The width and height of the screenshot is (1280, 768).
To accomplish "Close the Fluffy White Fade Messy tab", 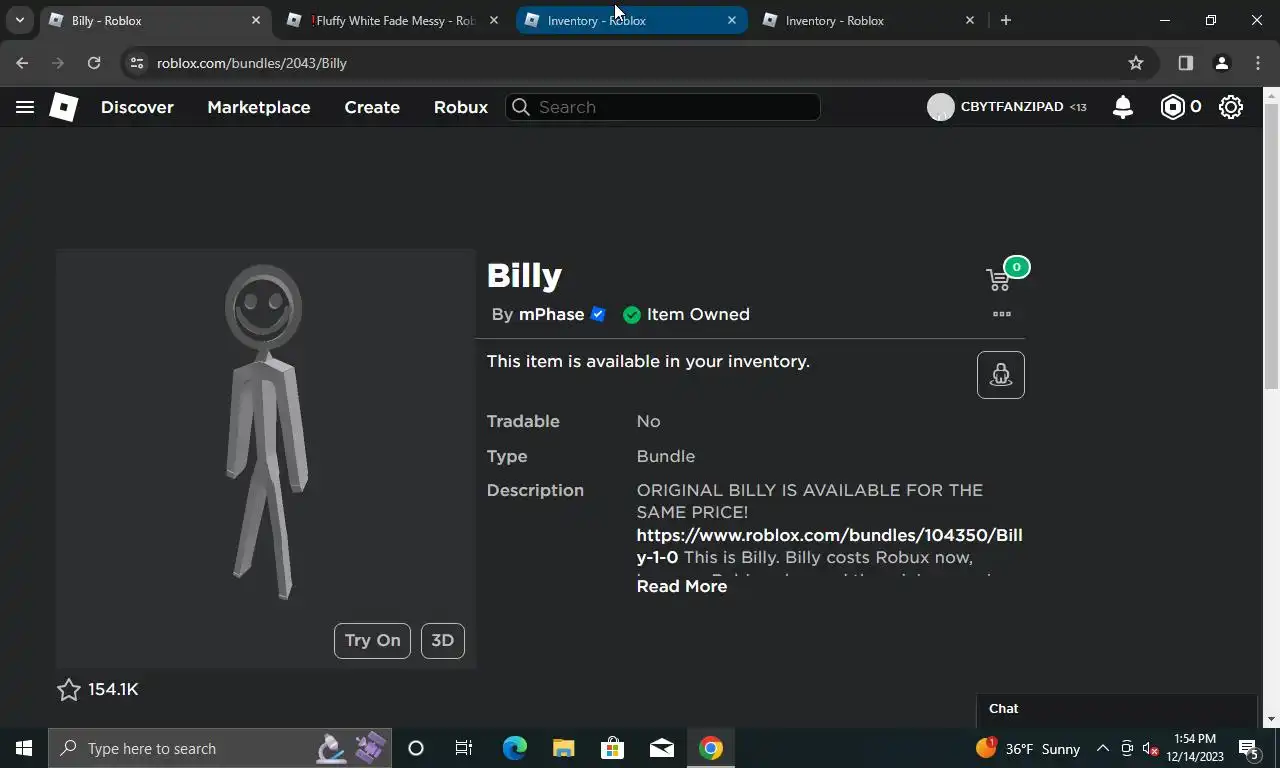I will click(494, 20).
